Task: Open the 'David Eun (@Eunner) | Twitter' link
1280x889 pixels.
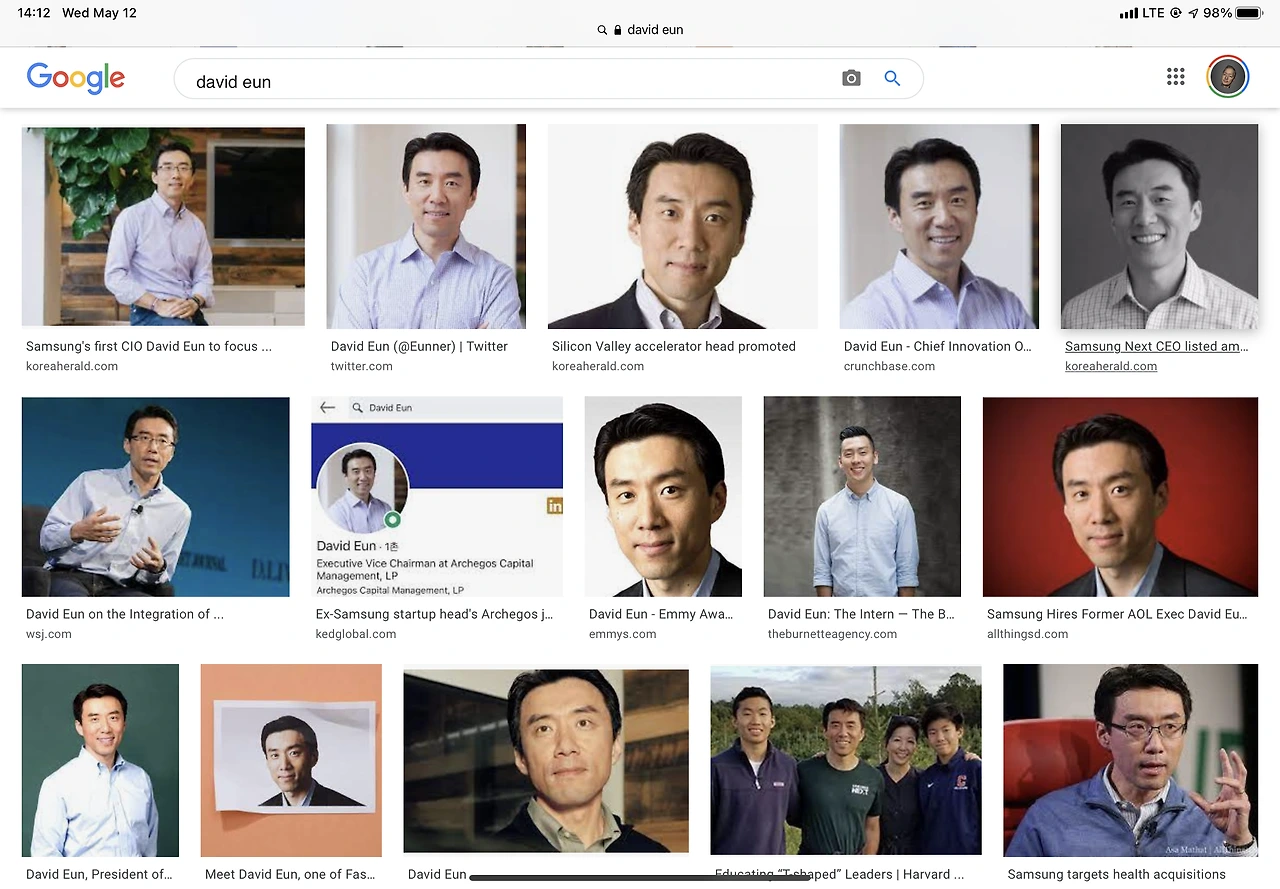Action: click(x=419, y=347)
